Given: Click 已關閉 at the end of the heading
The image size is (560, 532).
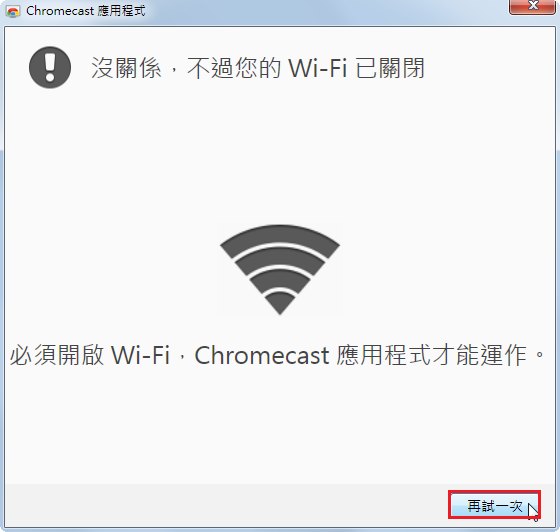Looking at the screenshot, I should [x=390, y=68].
